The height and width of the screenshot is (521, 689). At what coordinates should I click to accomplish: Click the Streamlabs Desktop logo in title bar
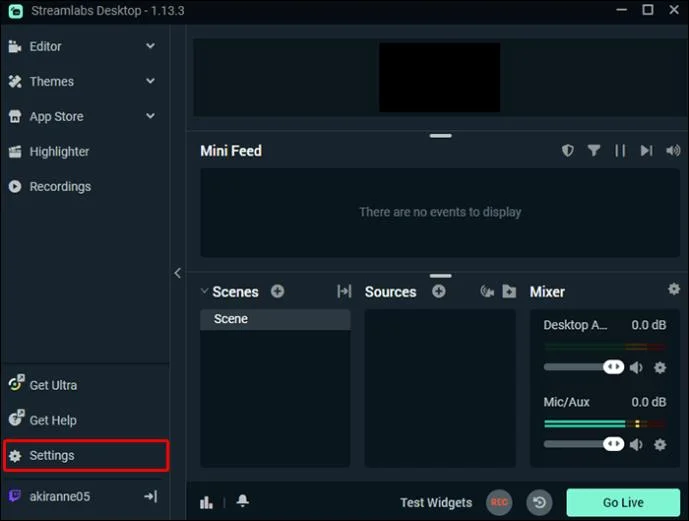tap(16, 11)
